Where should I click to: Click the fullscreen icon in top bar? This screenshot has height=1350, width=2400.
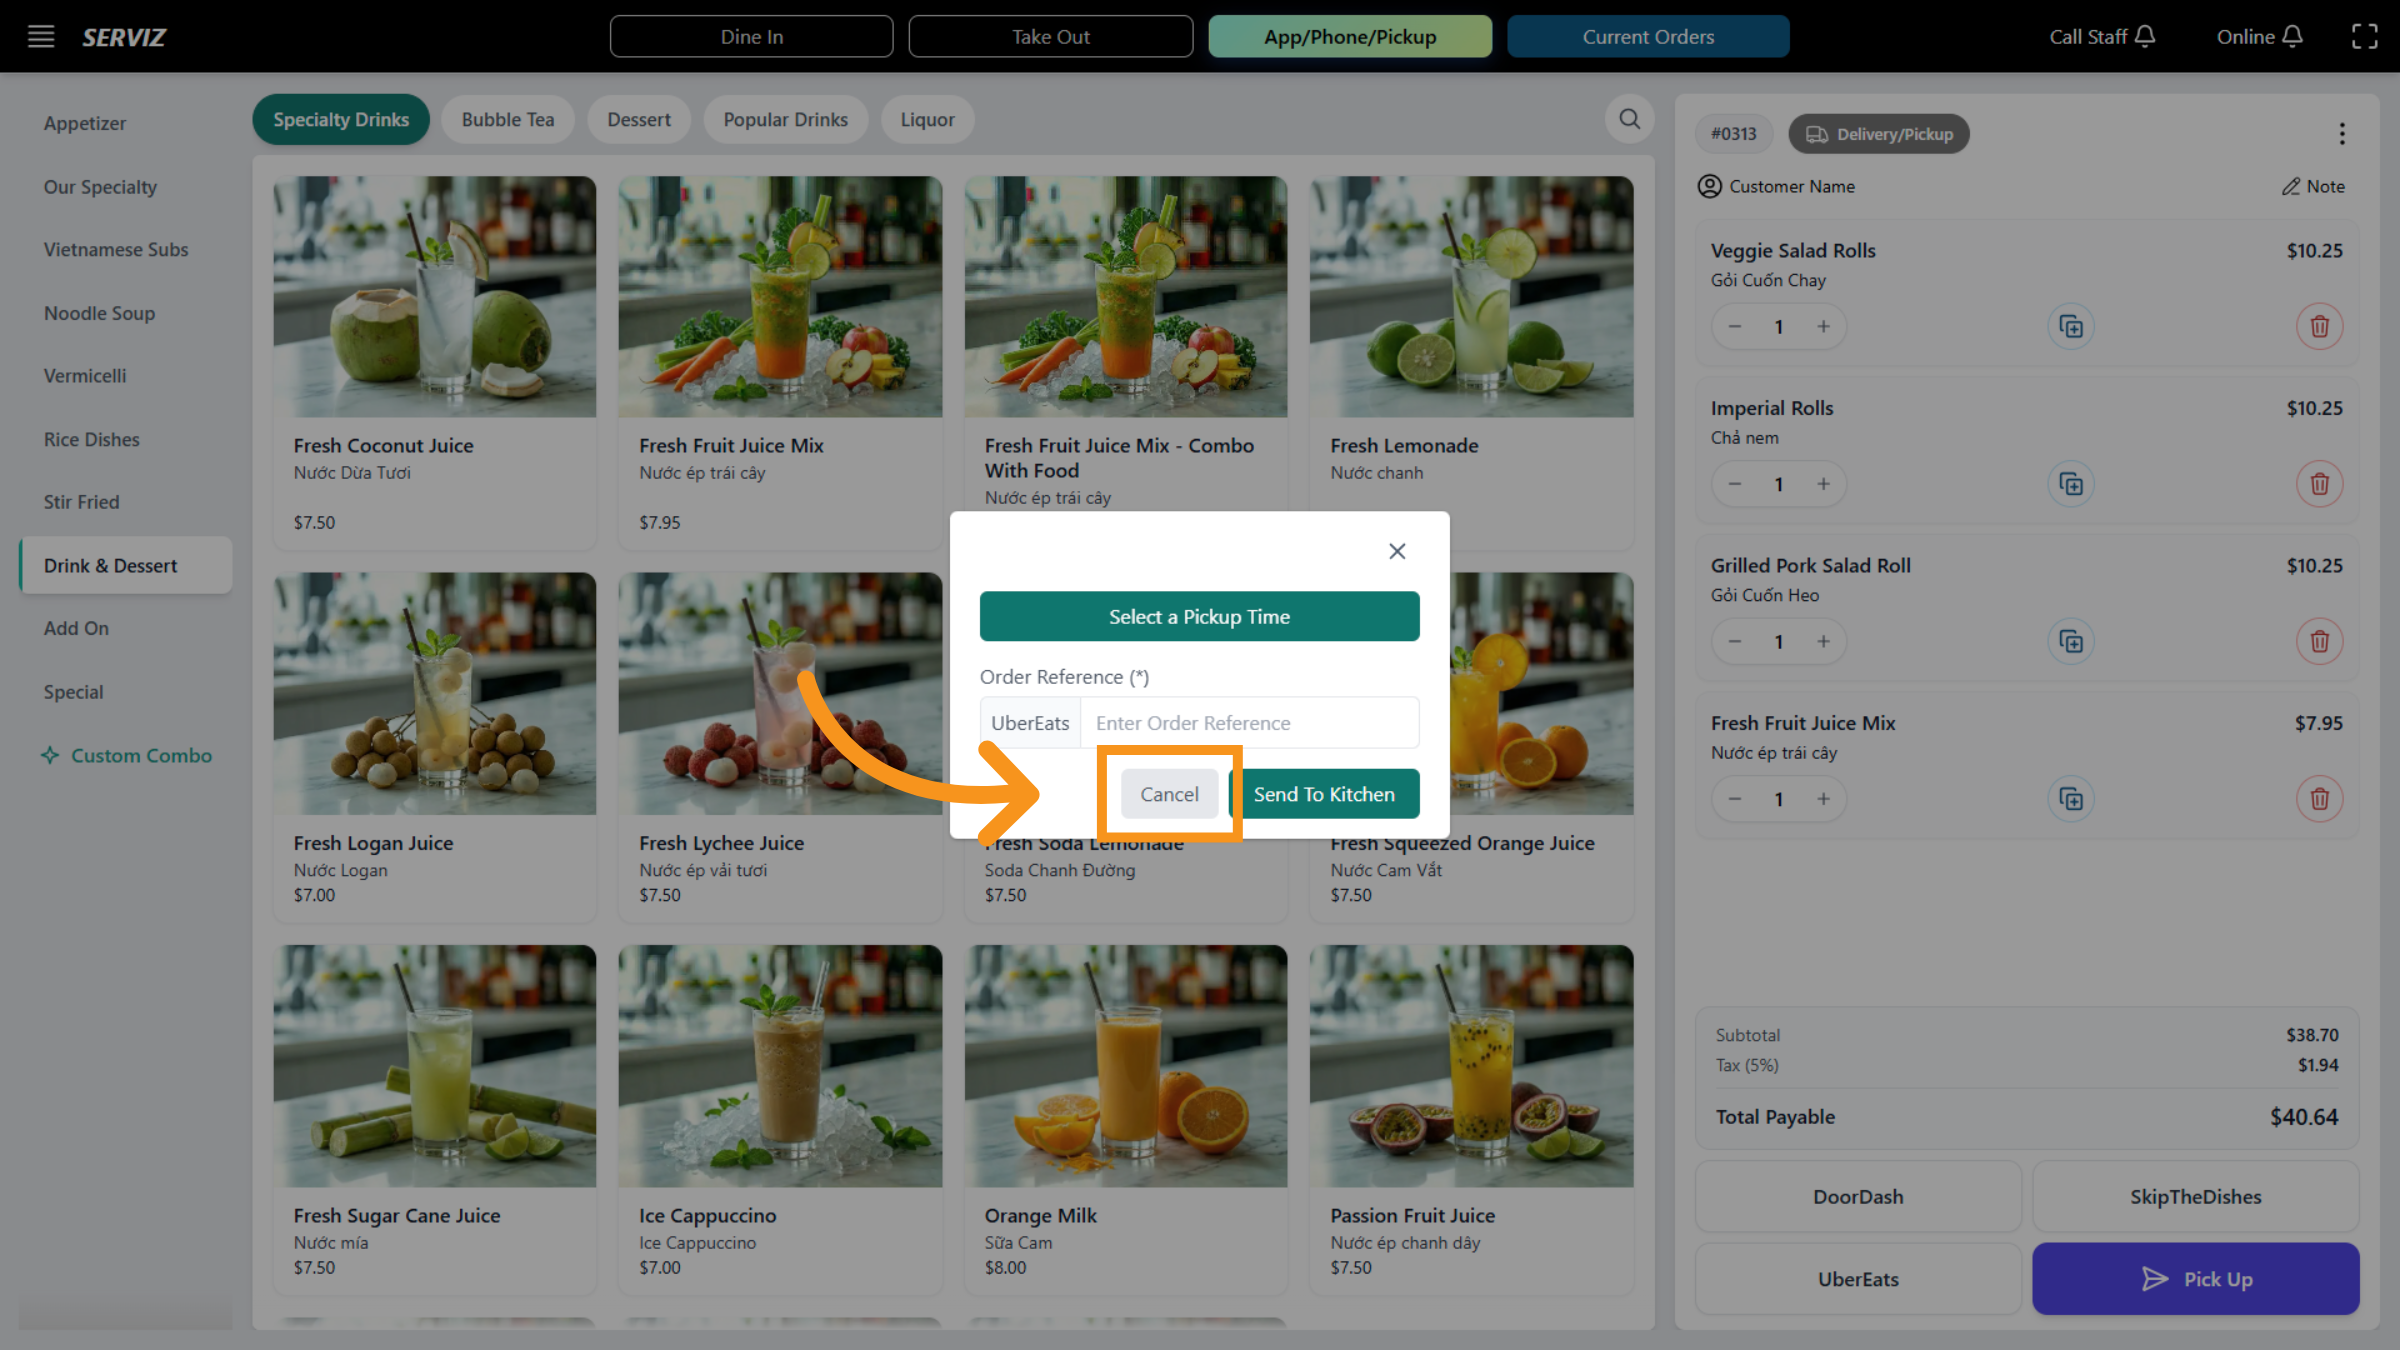coord(2364,37)
